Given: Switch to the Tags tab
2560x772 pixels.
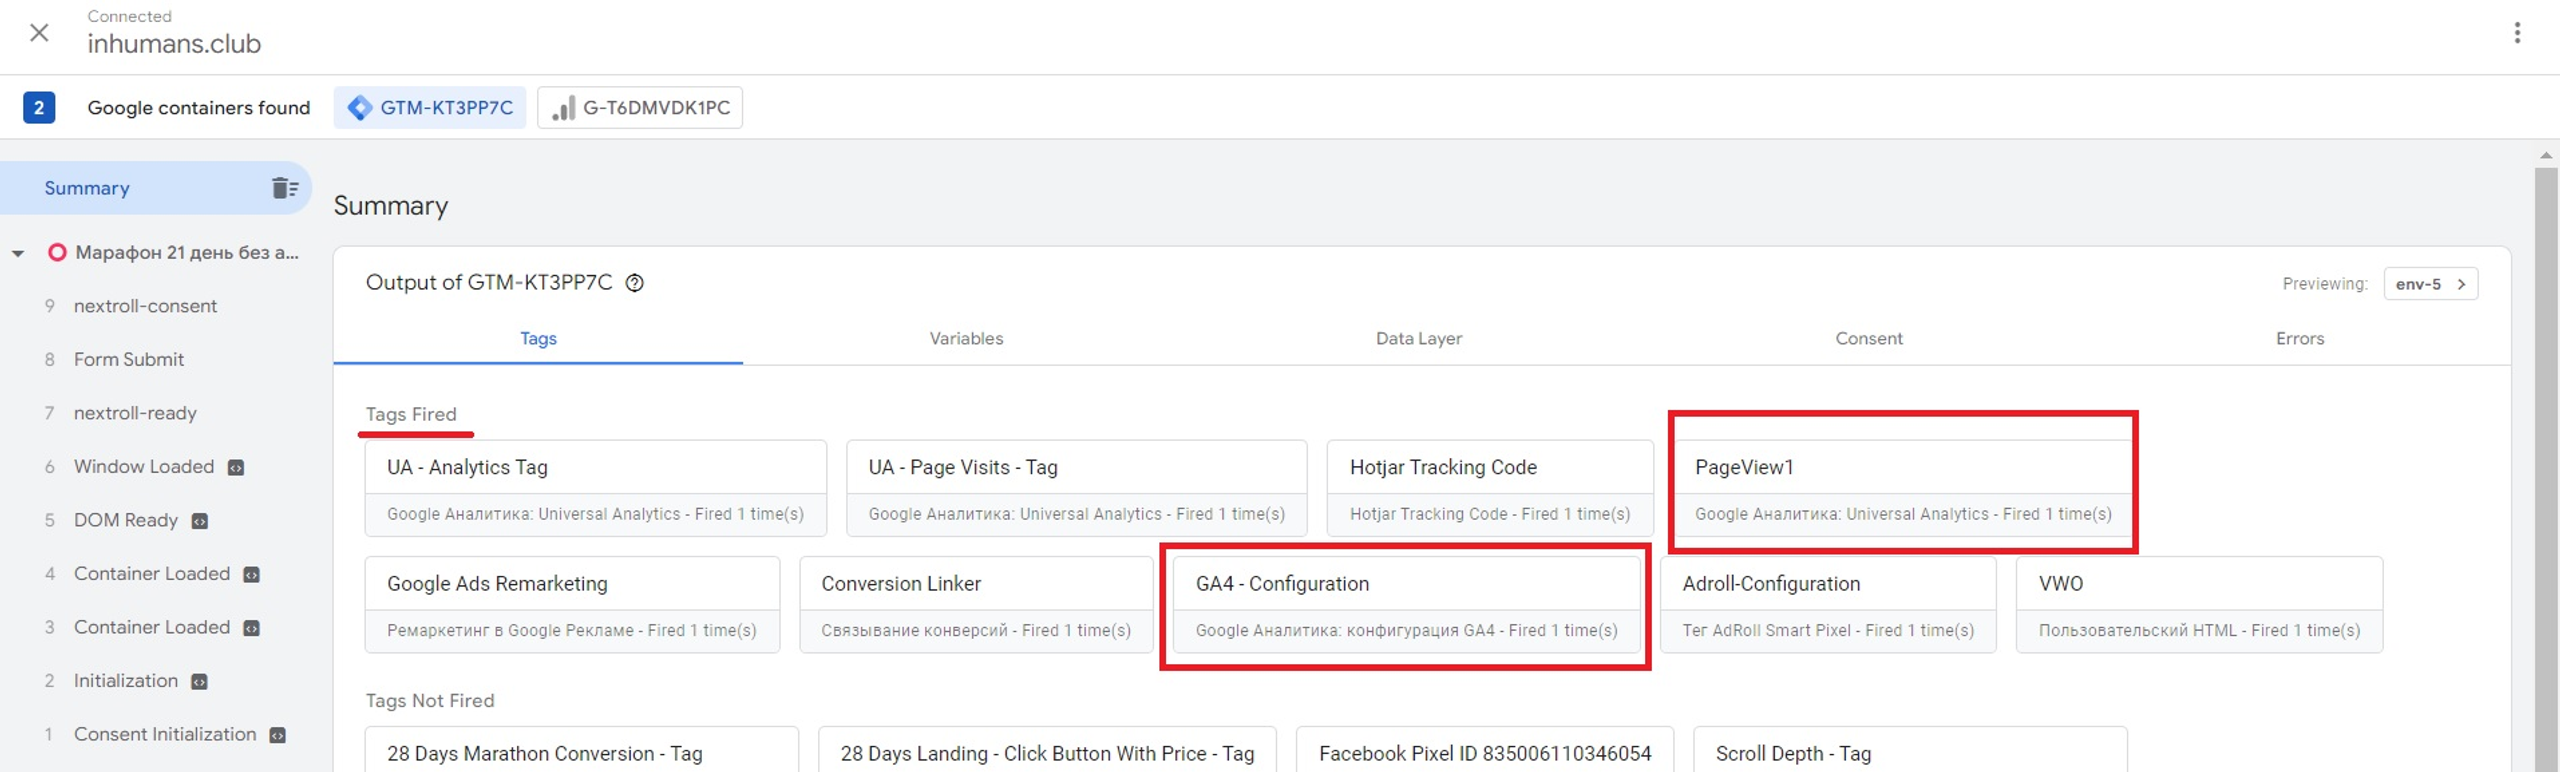Looking at the screenshot, I should (538, 338).
